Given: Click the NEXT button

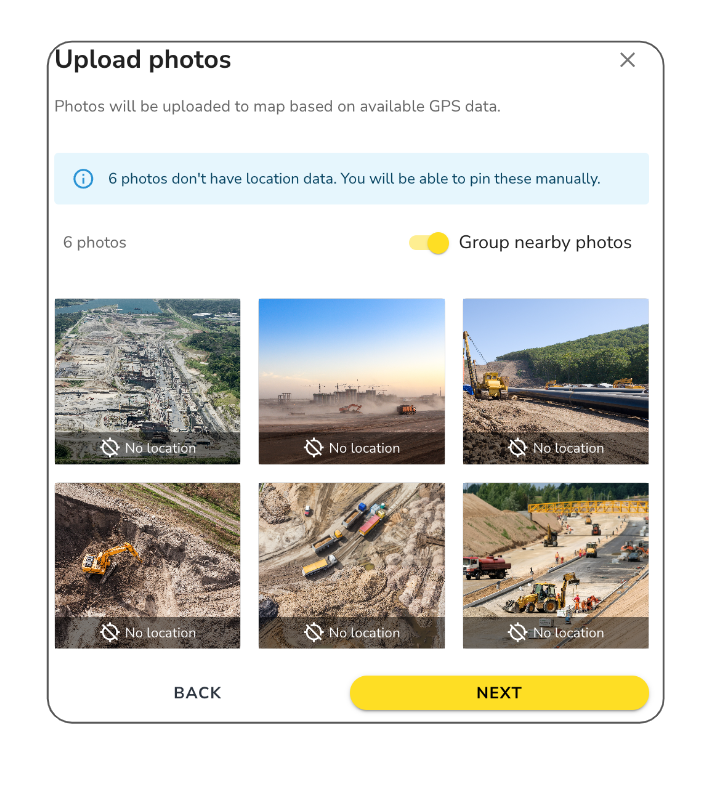Looking at the screenshot, I should (499, 693).
